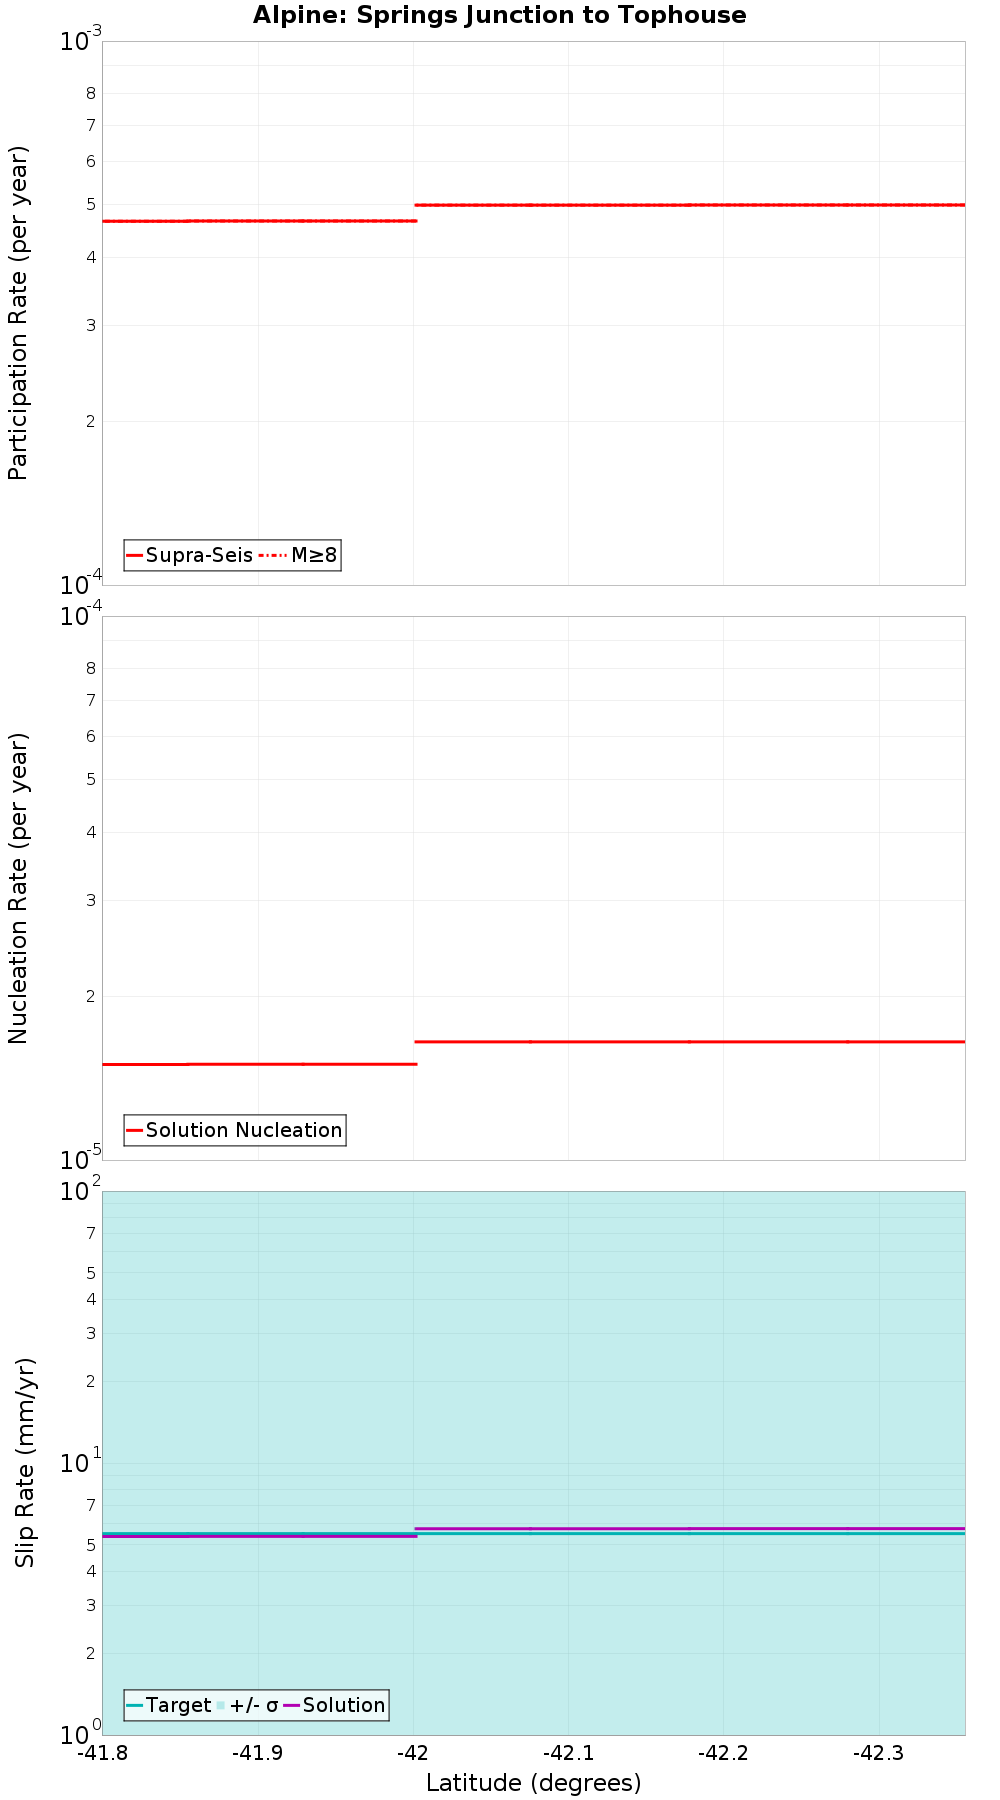The height and width of the screenshot is (1800, 1000).
Task: Click the +/- σ legend shading swatch
Action: (221, 1705)
